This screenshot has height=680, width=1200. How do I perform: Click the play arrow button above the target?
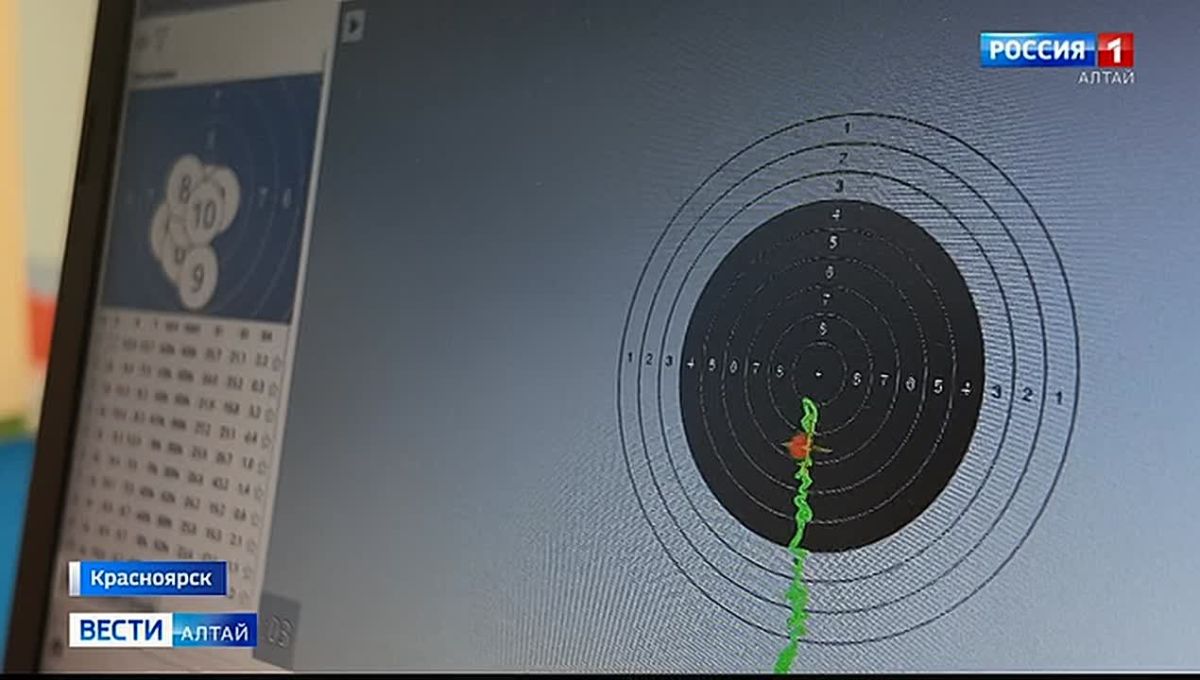click(x=351, y=25)
